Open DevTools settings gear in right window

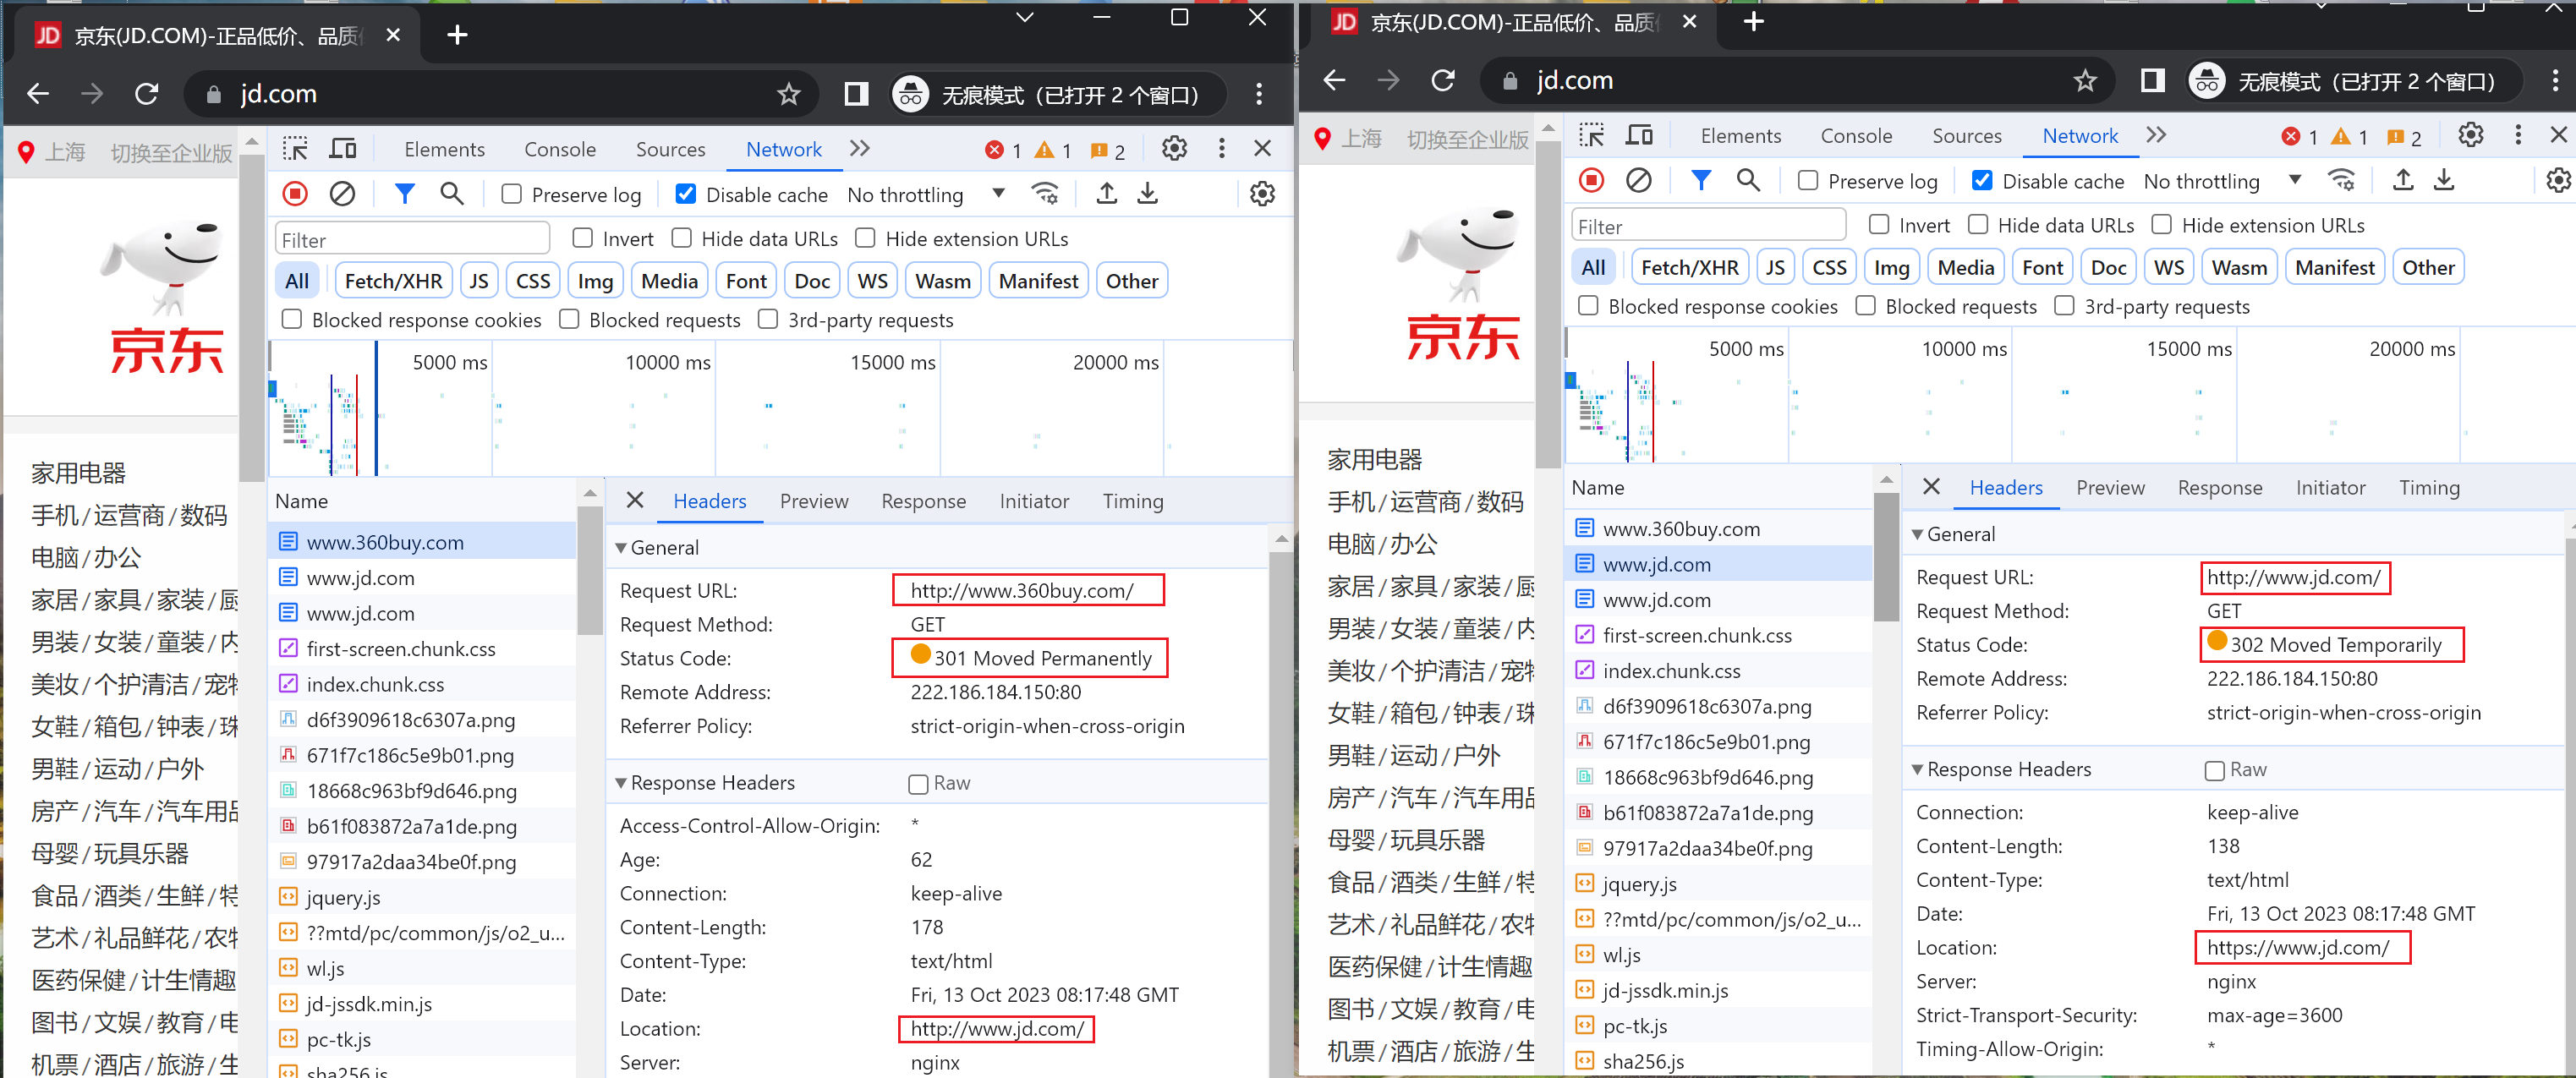click(x=2471, y=135)
